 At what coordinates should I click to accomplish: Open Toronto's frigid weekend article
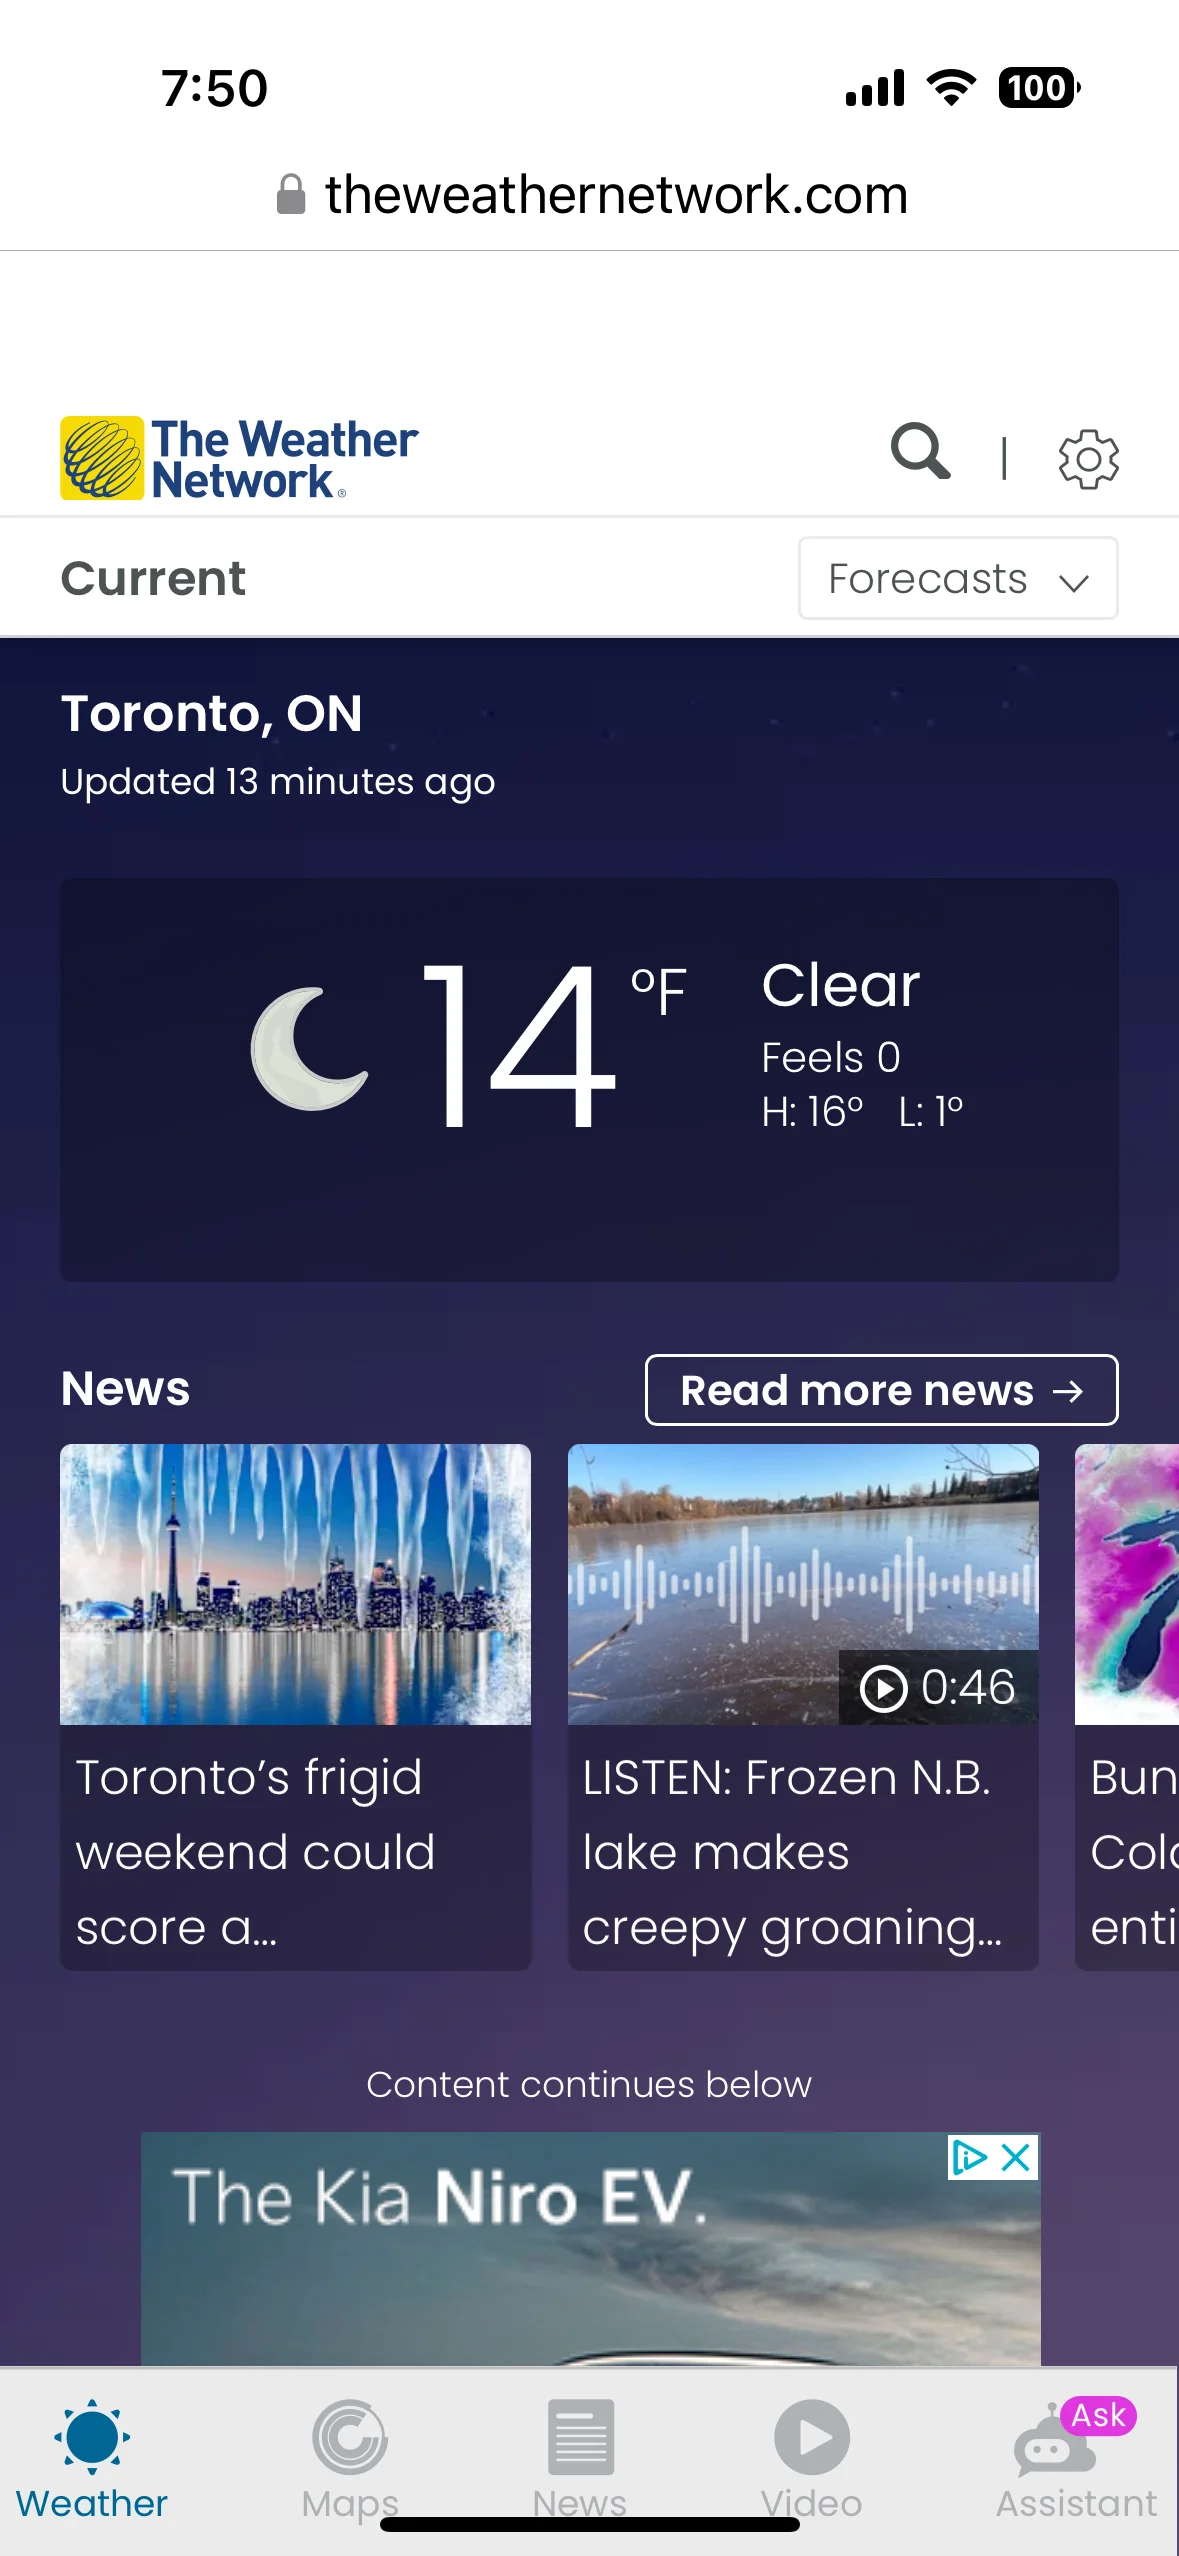[x=256, y=1851]
